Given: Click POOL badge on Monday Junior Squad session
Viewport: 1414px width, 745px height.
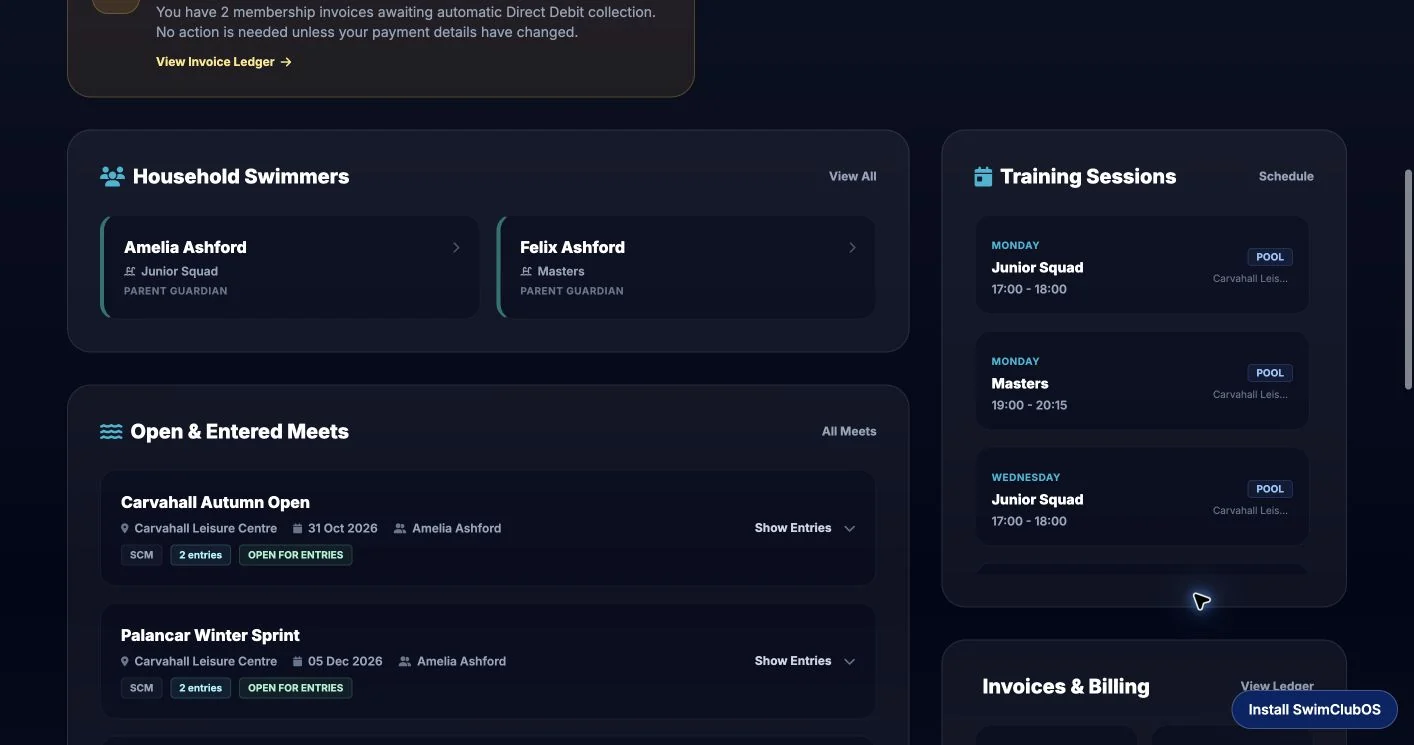Looking at the screenshot, I should (1270, 257).
